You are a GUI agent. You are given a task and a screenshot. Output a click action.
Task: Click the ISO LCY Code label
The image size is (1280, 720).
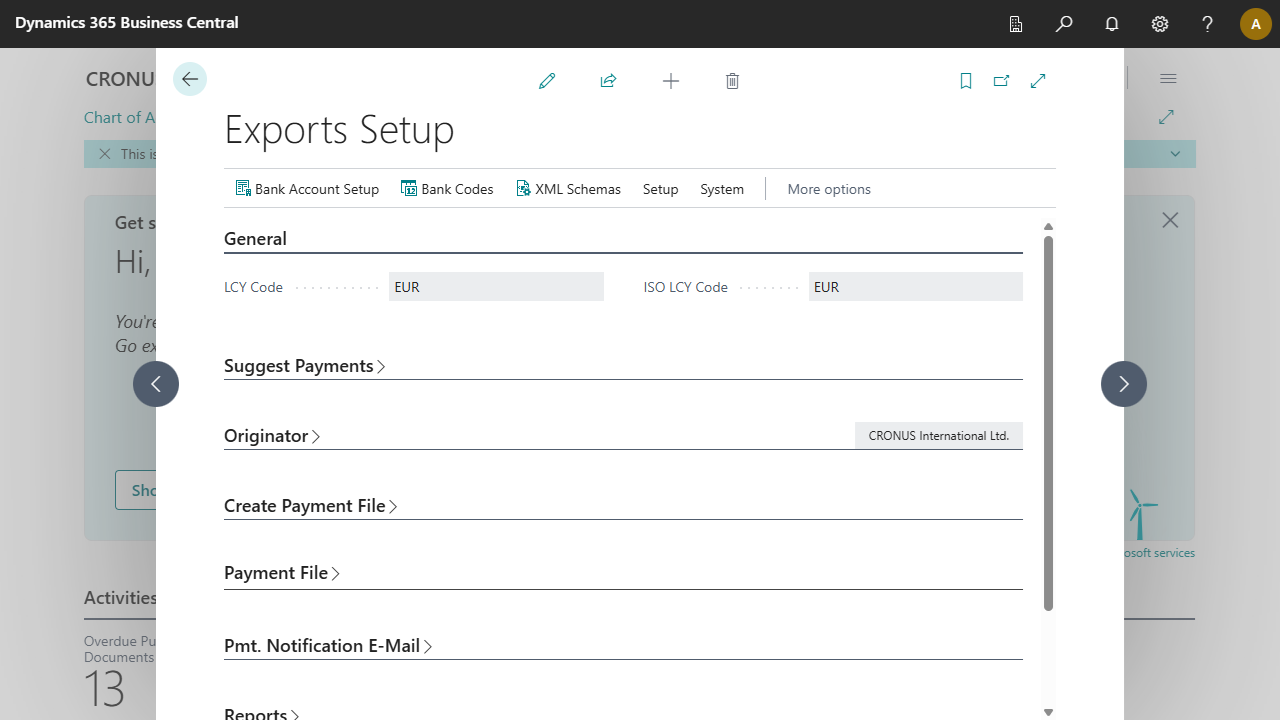click(685, 287)
